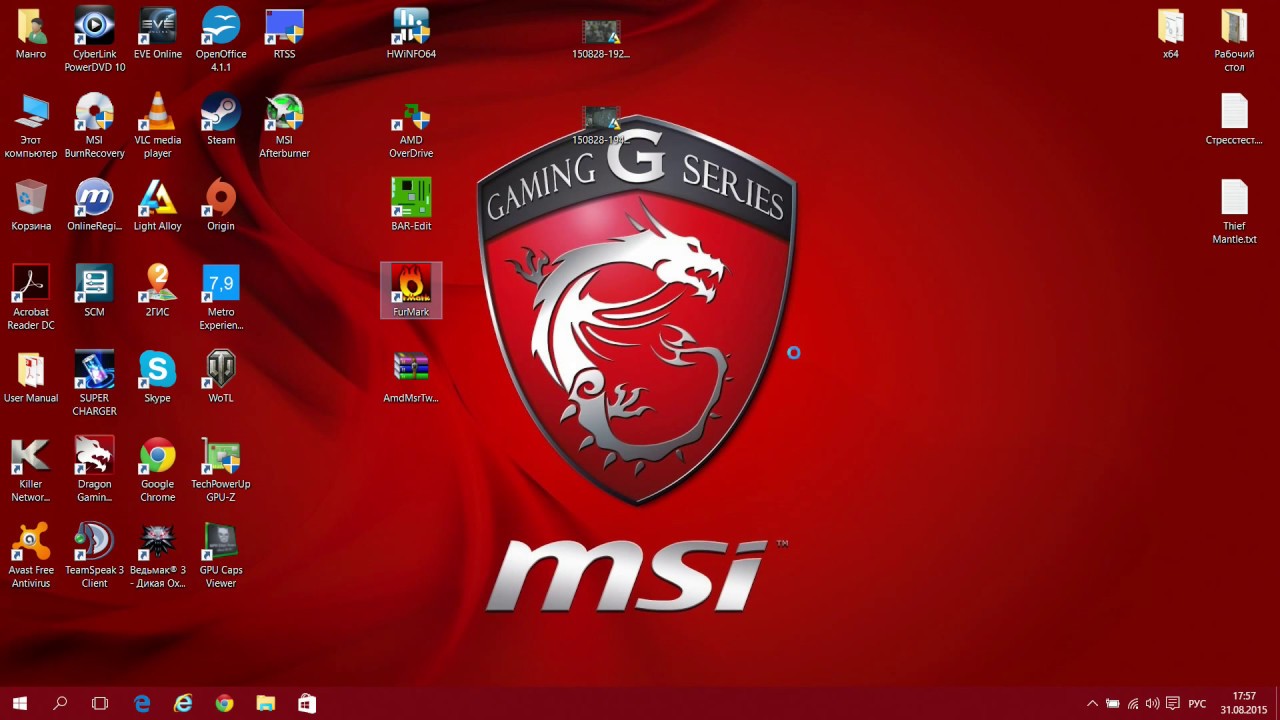
Task: Open the Манго desktop folder
Action: [31, 34]
